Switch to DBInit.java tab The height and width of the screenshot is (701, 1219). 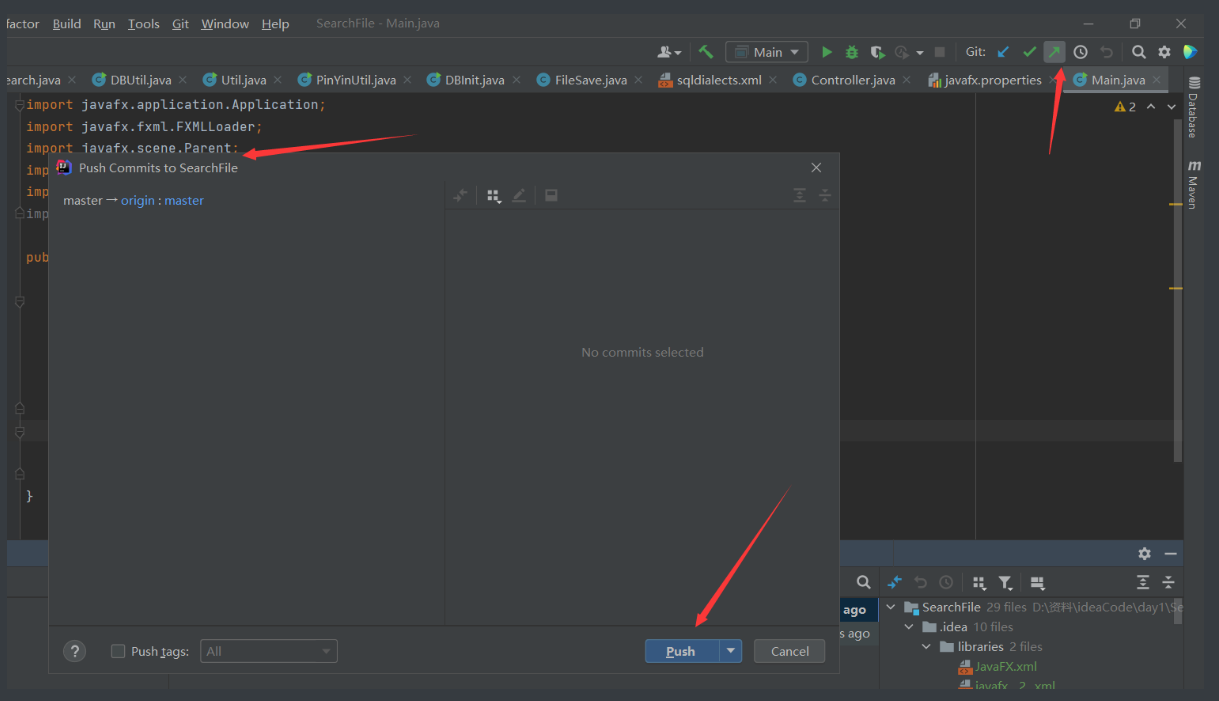pyautogui.click(x=474, y=80)
